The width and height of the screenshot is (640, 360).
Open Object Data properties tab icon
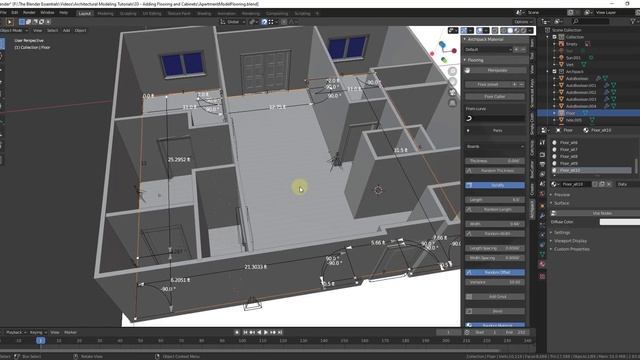[542, 254]
